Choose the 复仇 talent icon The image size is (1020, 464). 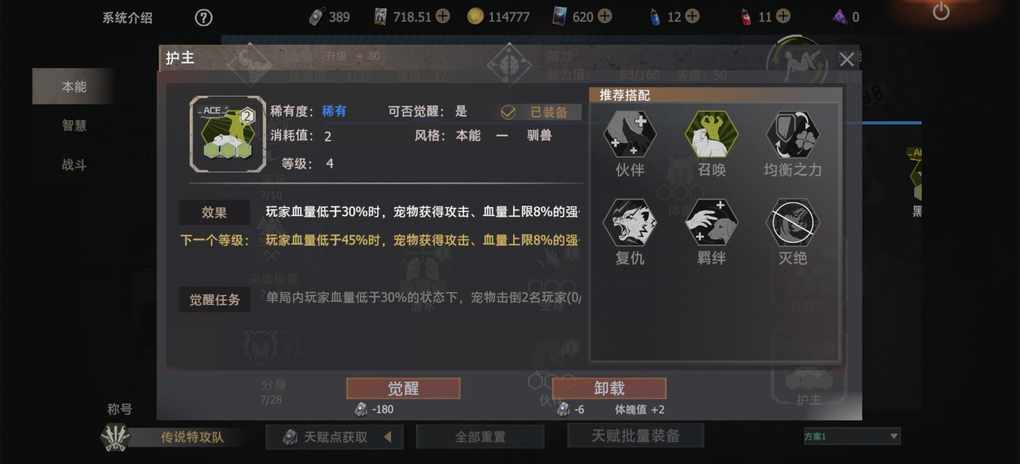[x=629, y=223]
